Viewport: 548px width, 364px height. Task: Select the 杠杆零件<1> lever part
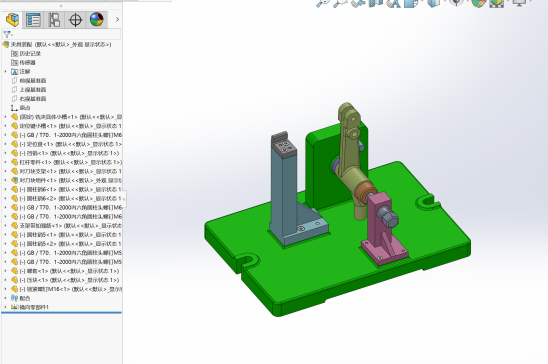pyautogui.click(x=66, y=162)
